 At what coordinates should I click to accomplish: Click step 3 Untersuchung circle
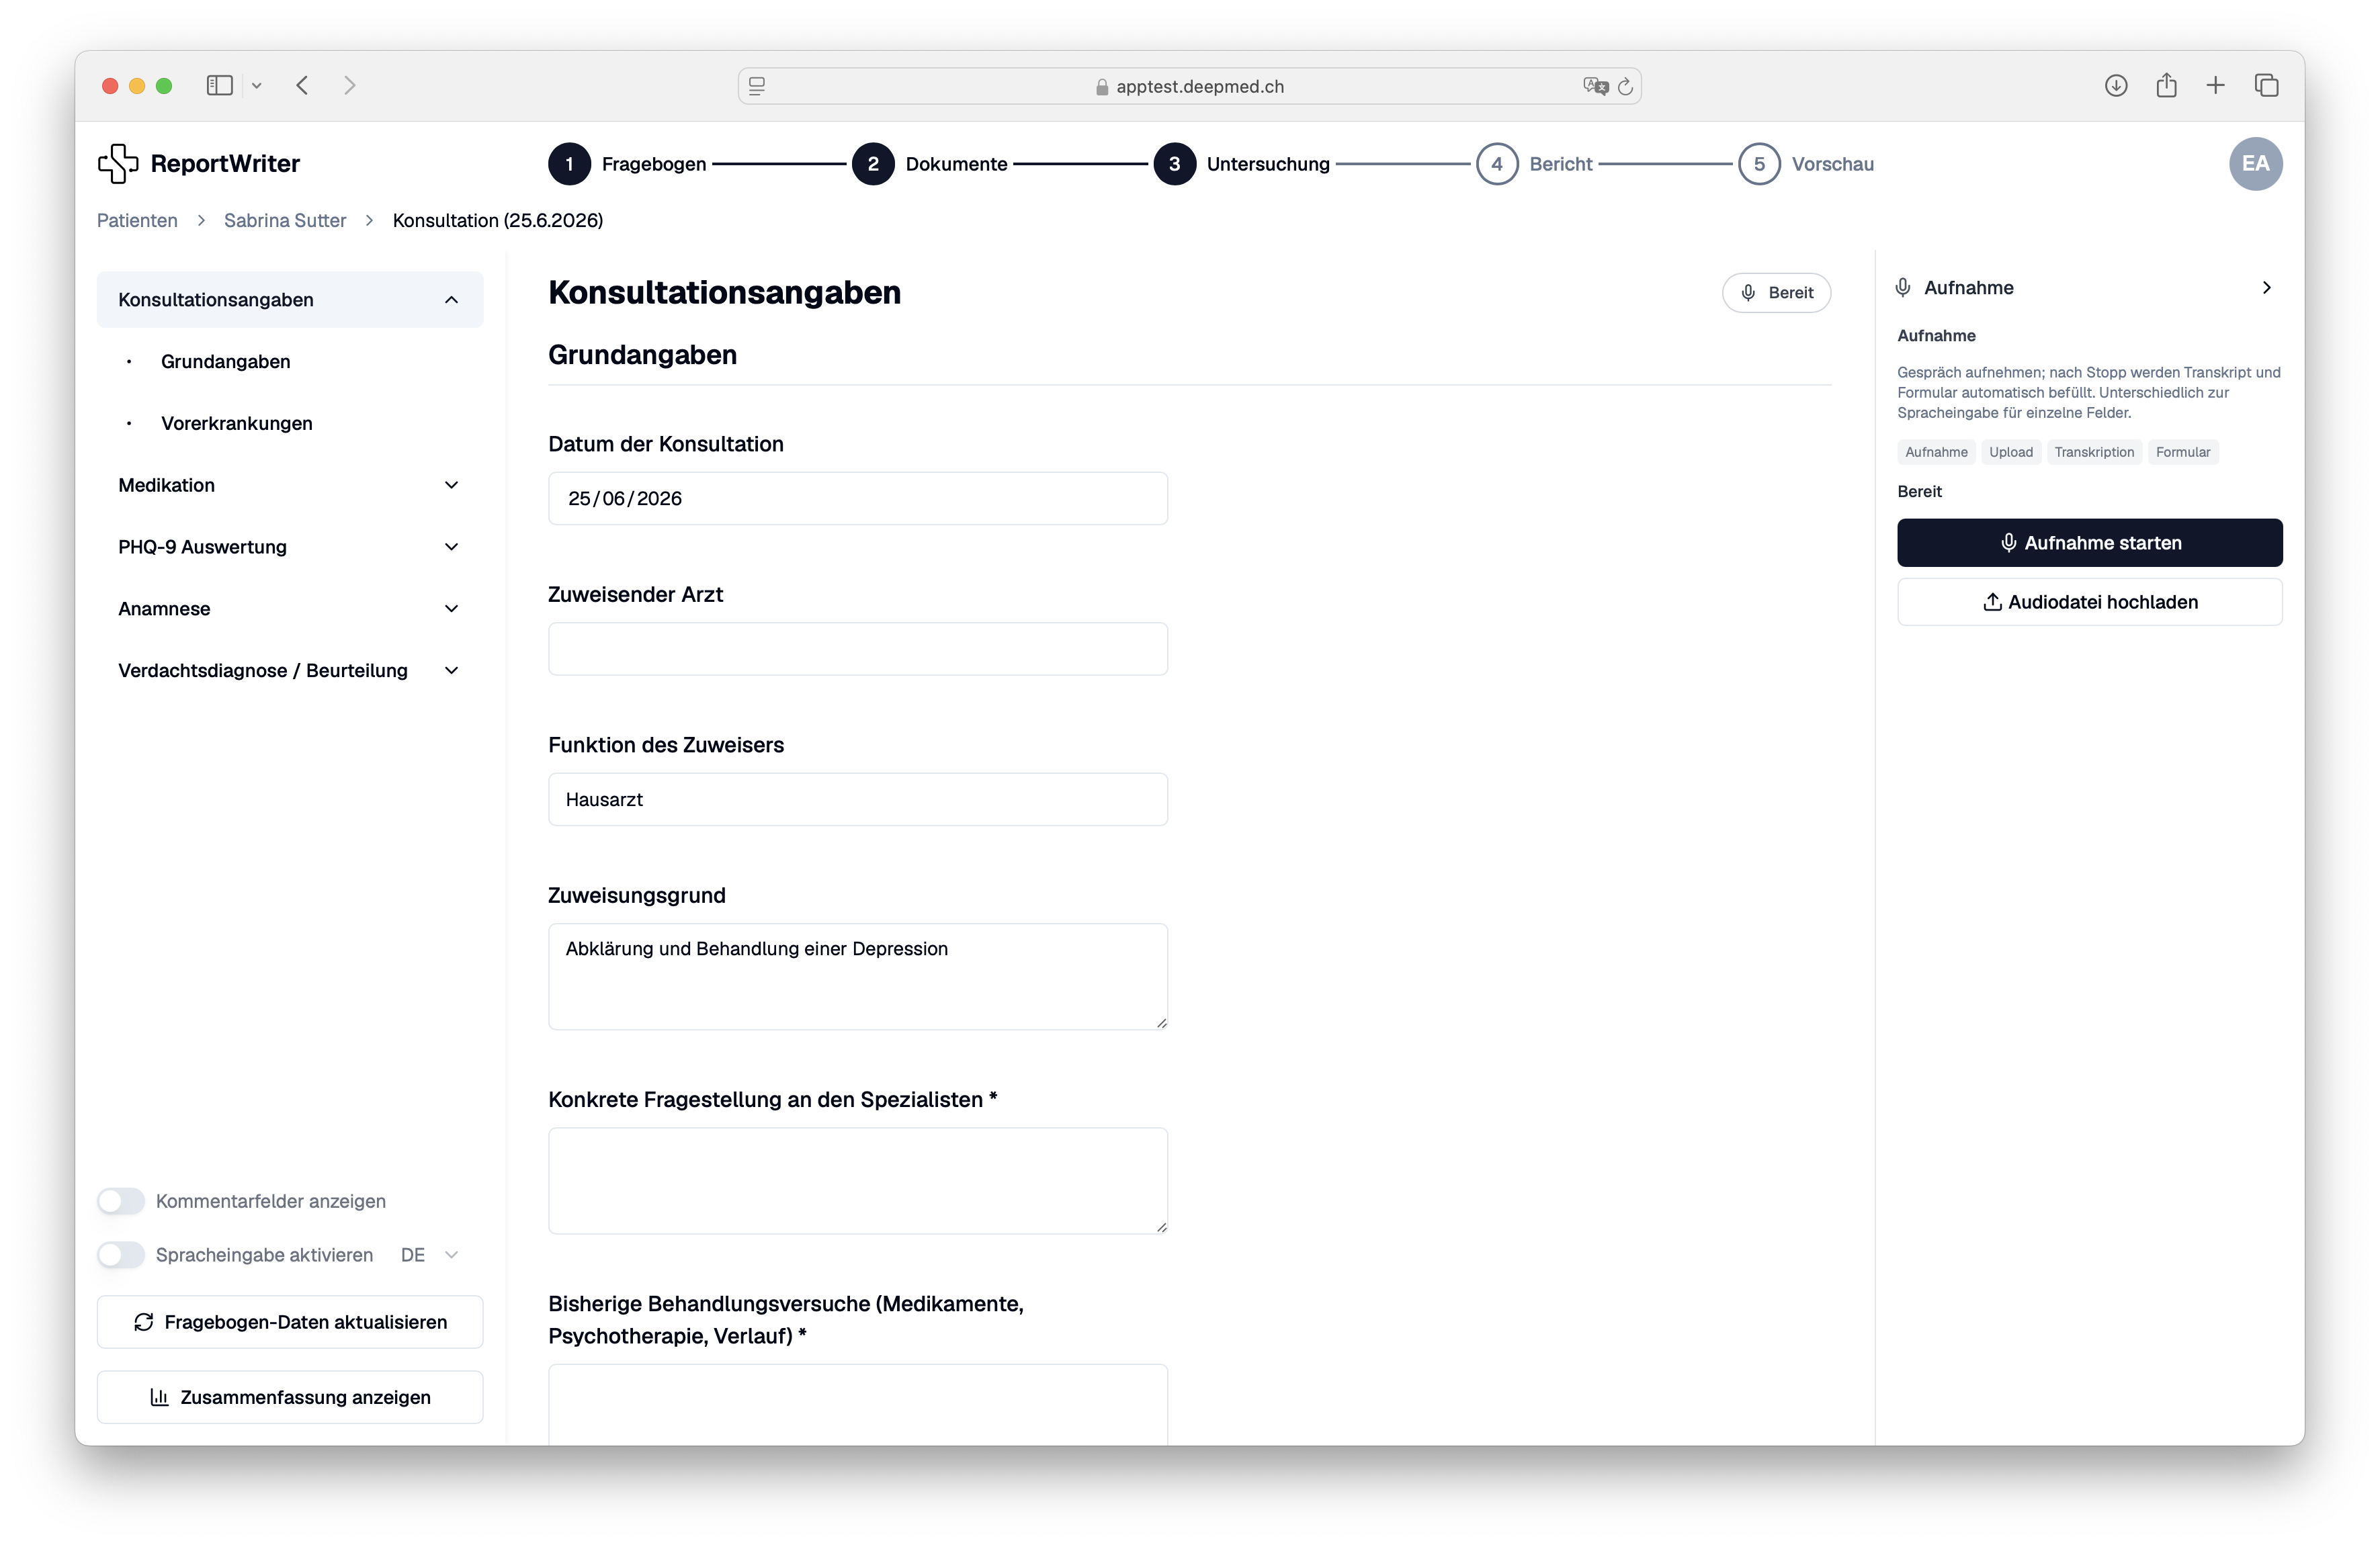click(x=1174, y=164)
